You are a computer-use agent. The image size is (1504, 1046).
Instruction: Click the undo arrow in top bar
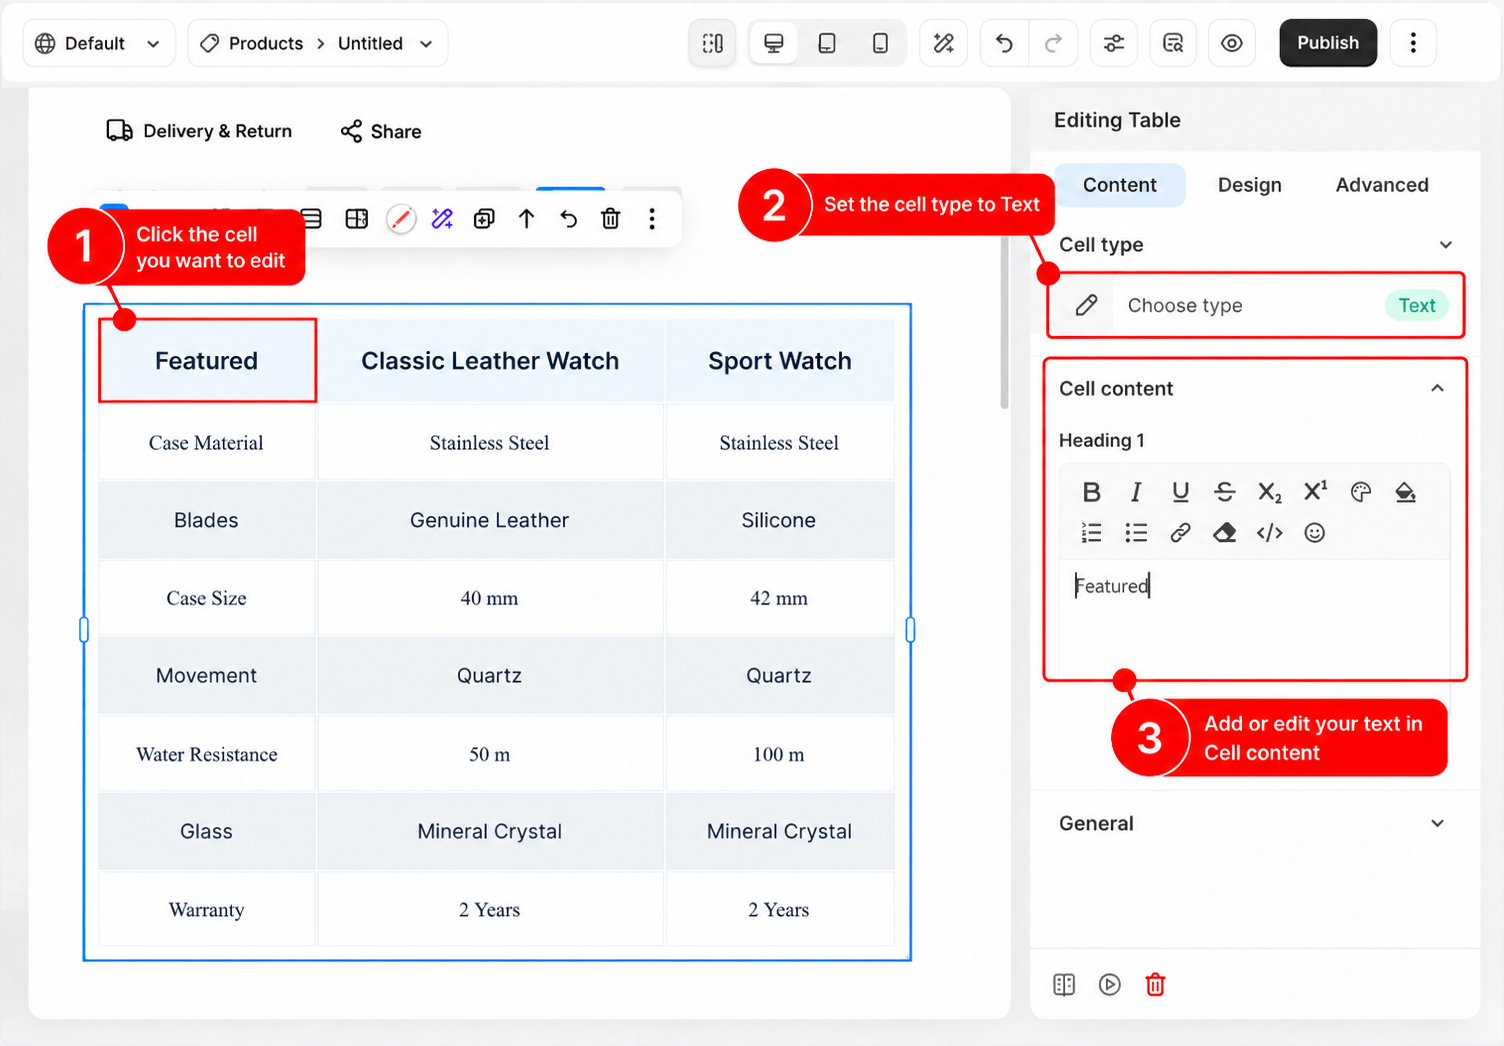(1004, 43)
